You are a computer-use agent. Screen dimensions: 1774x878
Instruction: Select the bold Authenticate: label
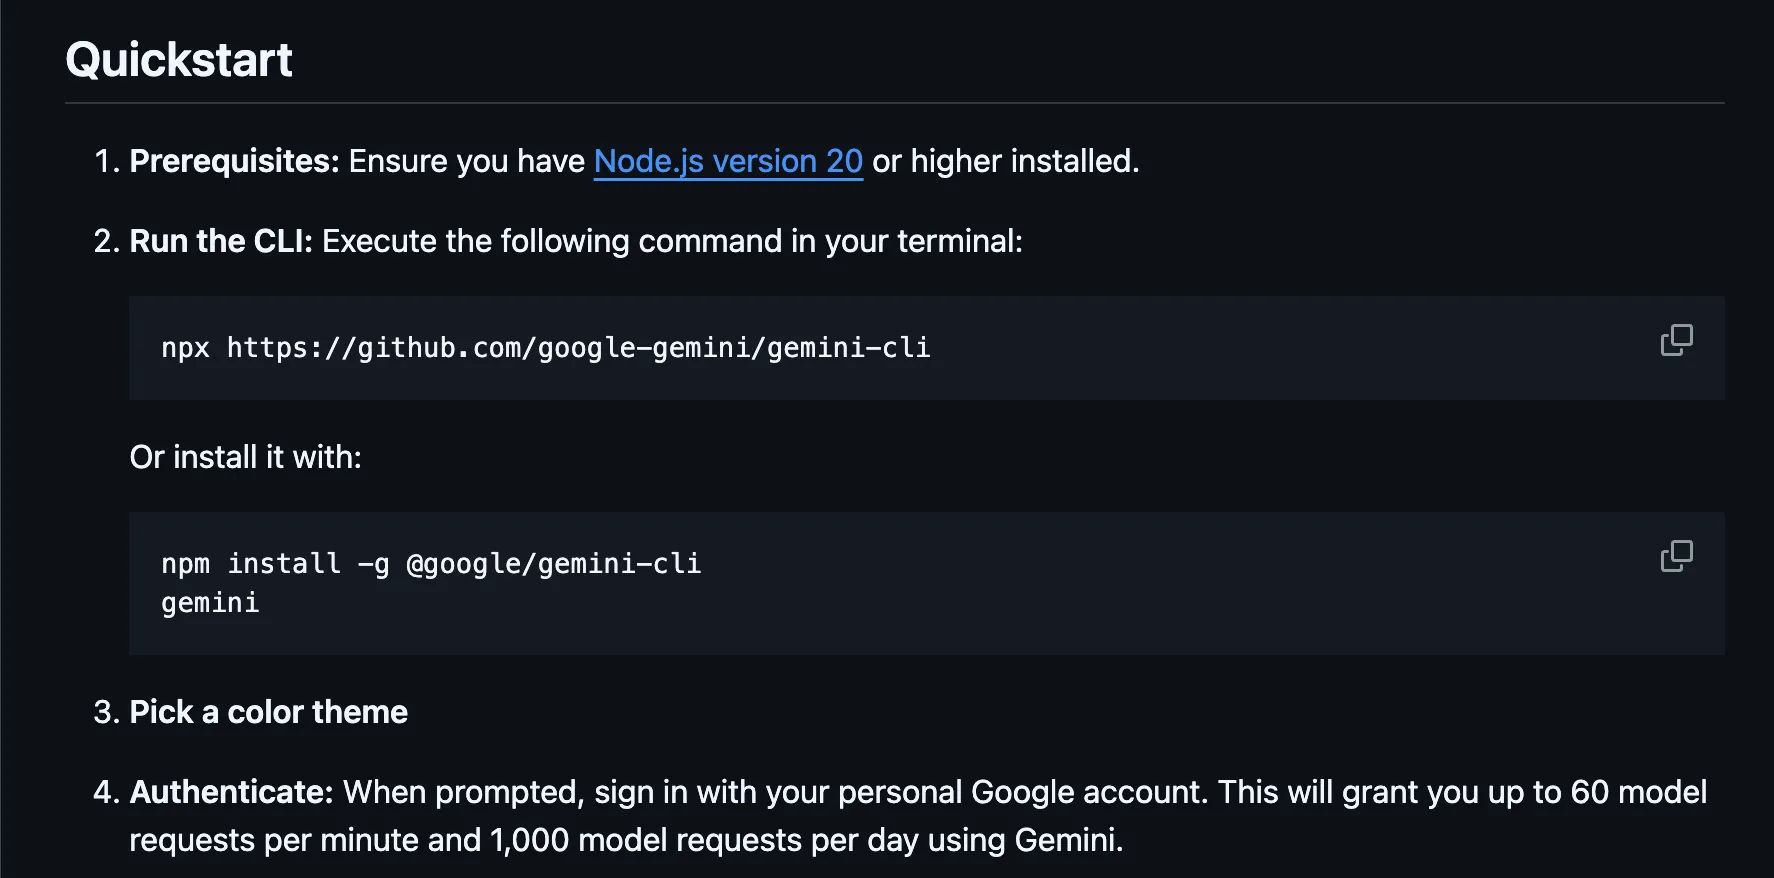tap(231, 792)
